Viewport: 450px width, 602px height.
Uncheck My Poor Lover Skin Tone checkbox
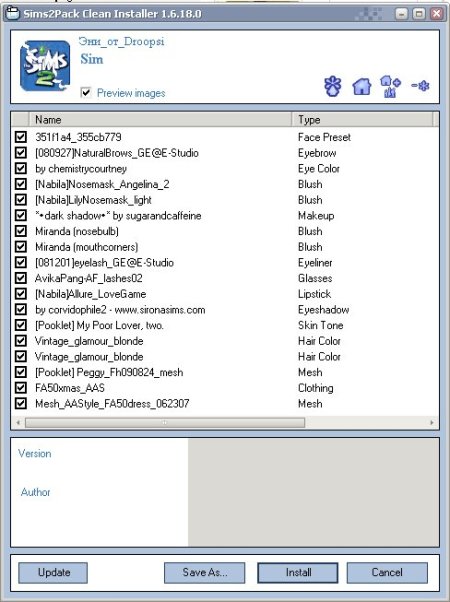coord(21,325)
